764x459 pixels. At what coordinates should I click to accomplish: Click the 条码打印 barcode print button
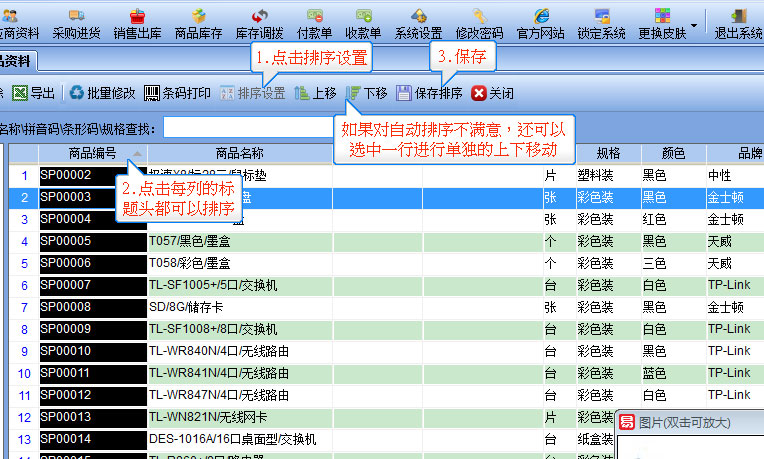(x=177, y=93)
